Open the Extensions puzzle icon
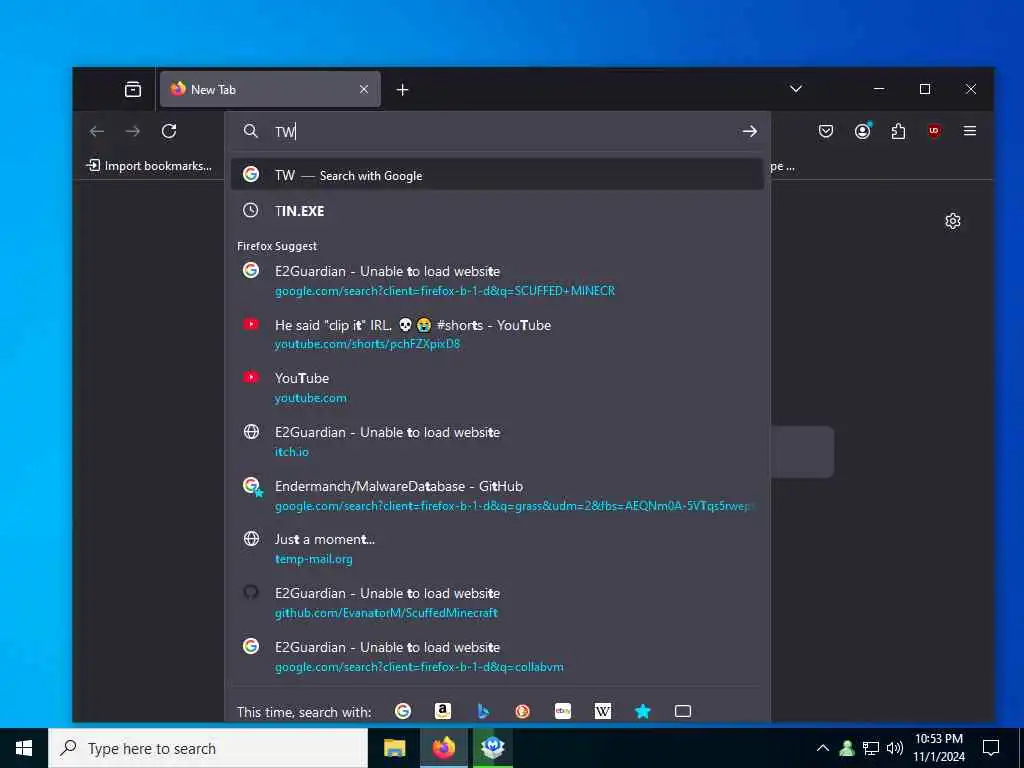 (x=899, y=131)
